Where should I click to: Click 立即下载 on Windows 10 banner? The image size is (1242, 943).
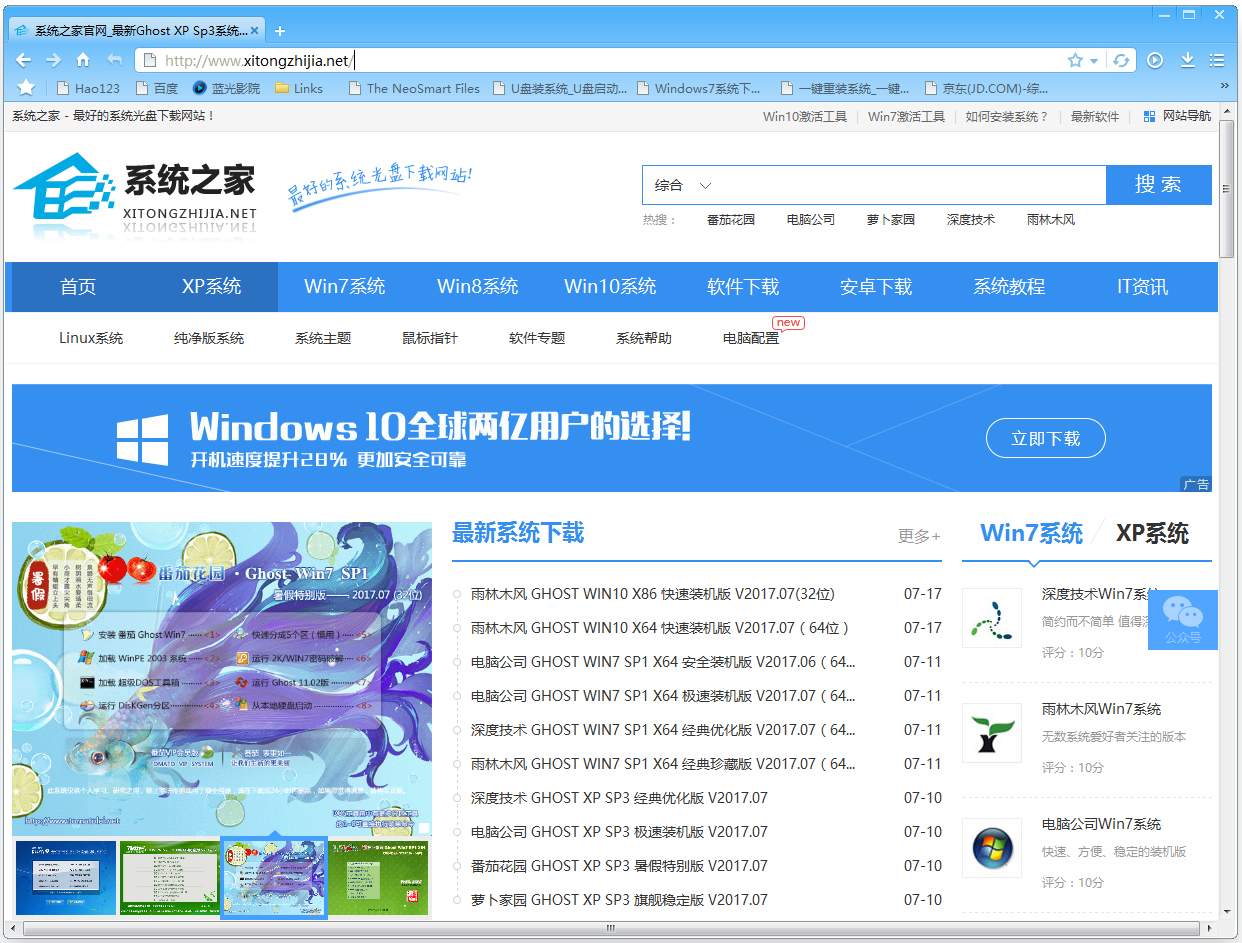tap(1046, 438)
